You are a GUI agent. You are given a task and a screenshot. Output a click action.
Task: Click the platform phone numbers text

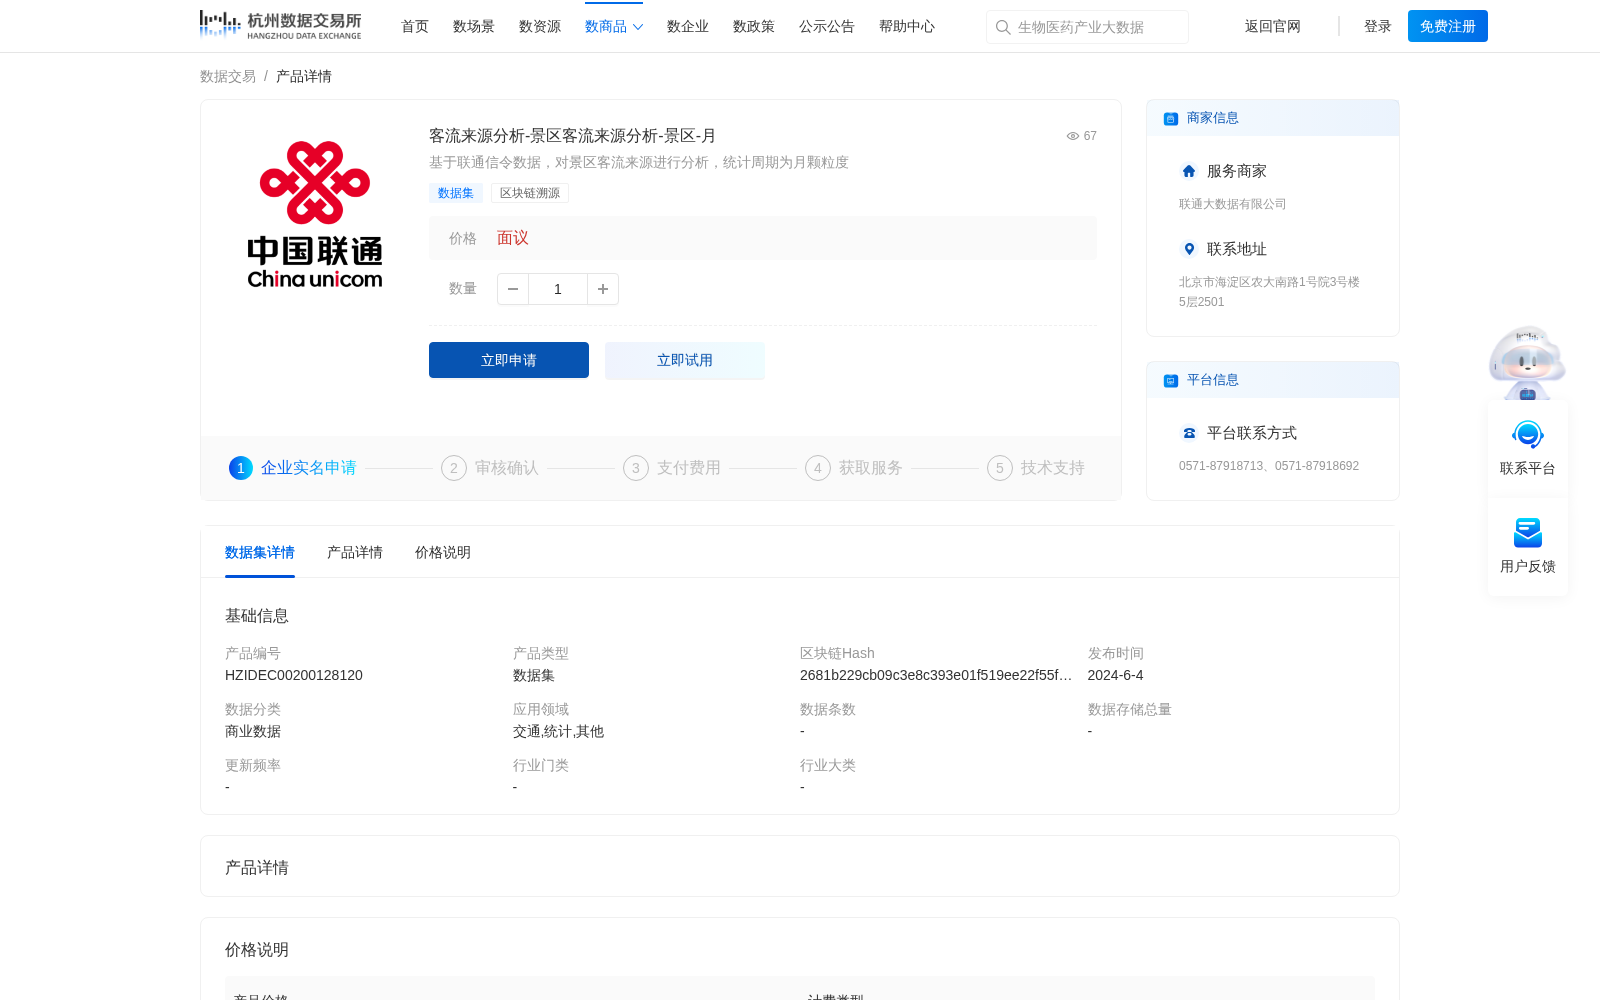1269,466
